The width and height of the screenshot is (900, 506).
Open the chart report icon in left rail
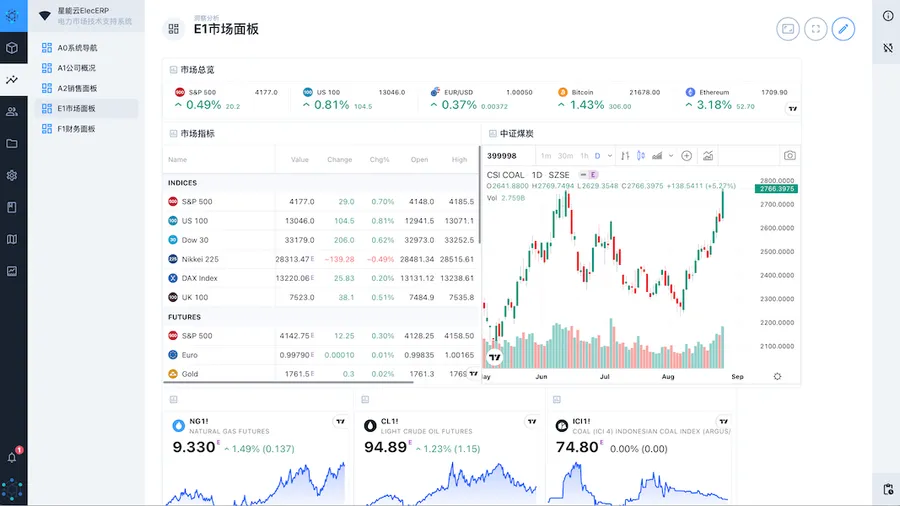click(x=12, y=271)
